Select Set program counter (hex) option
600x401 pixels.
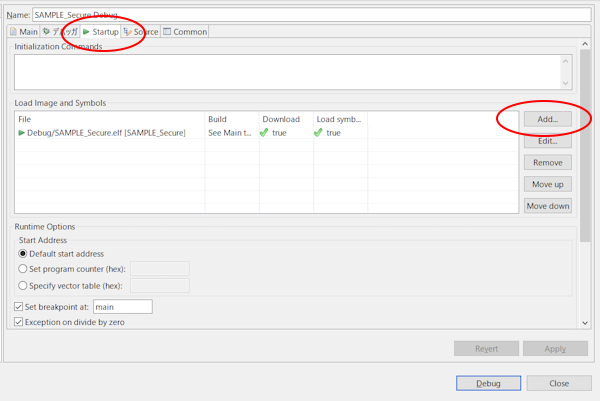click(x=24, y=269)
